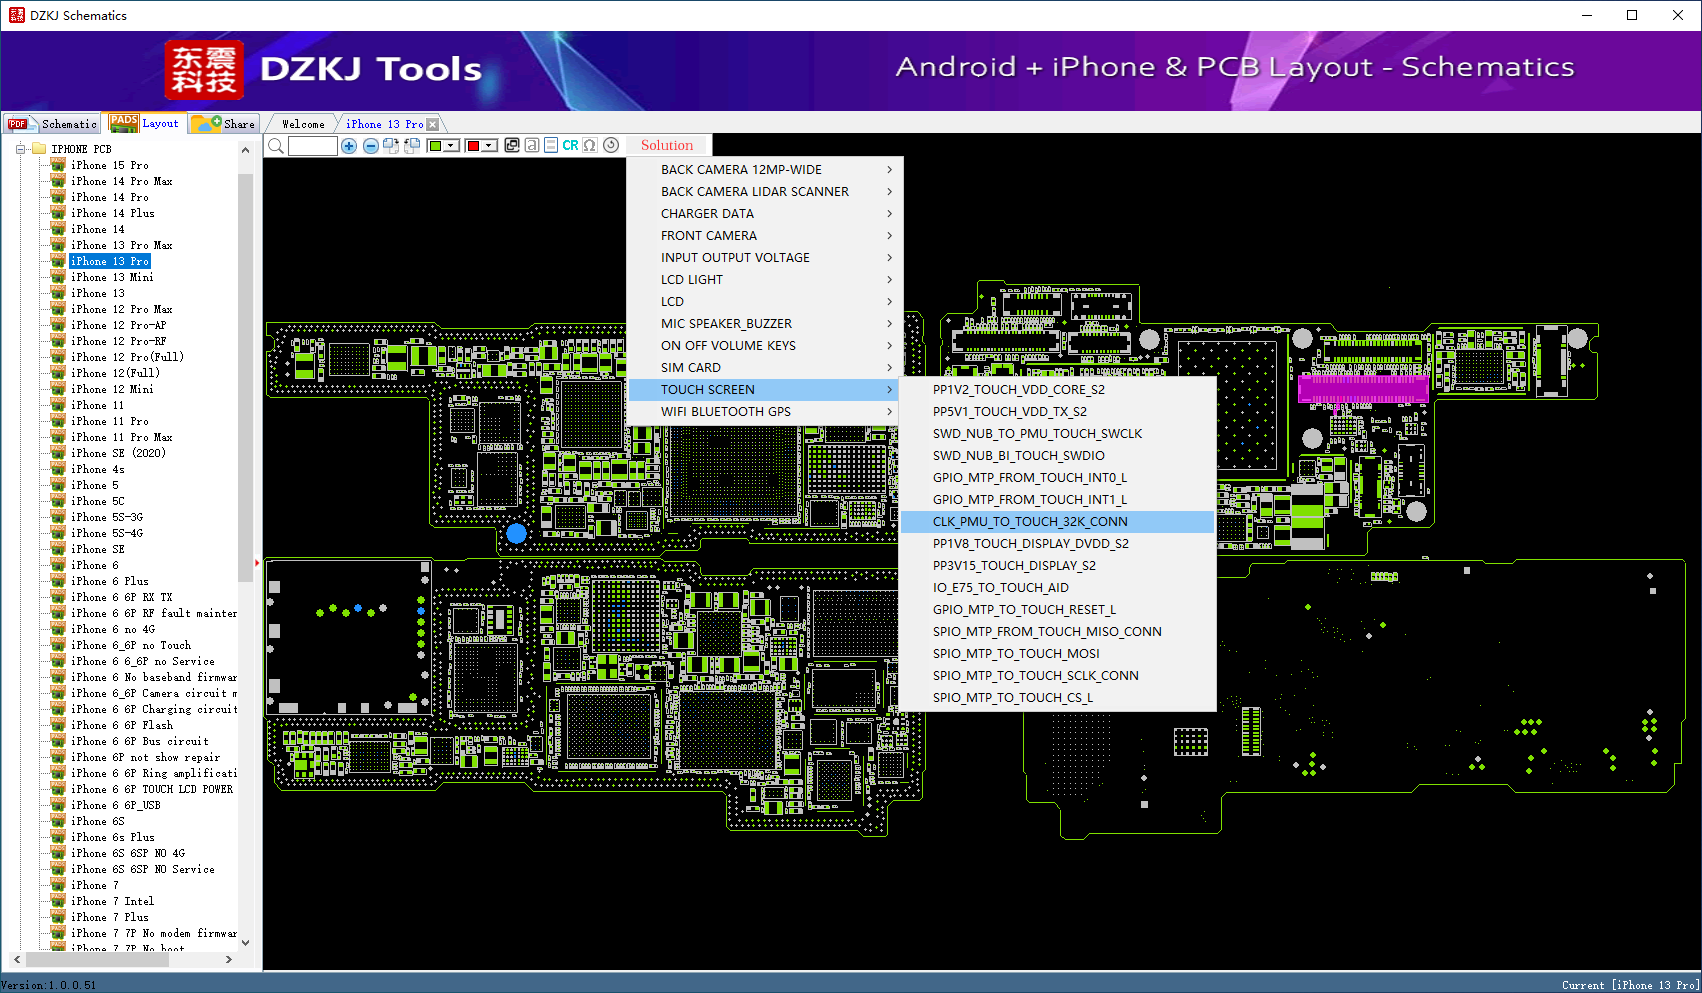Select the iPhone 13 Pro document tab
Screen dimensions: 1702x993
click(385, 124)
